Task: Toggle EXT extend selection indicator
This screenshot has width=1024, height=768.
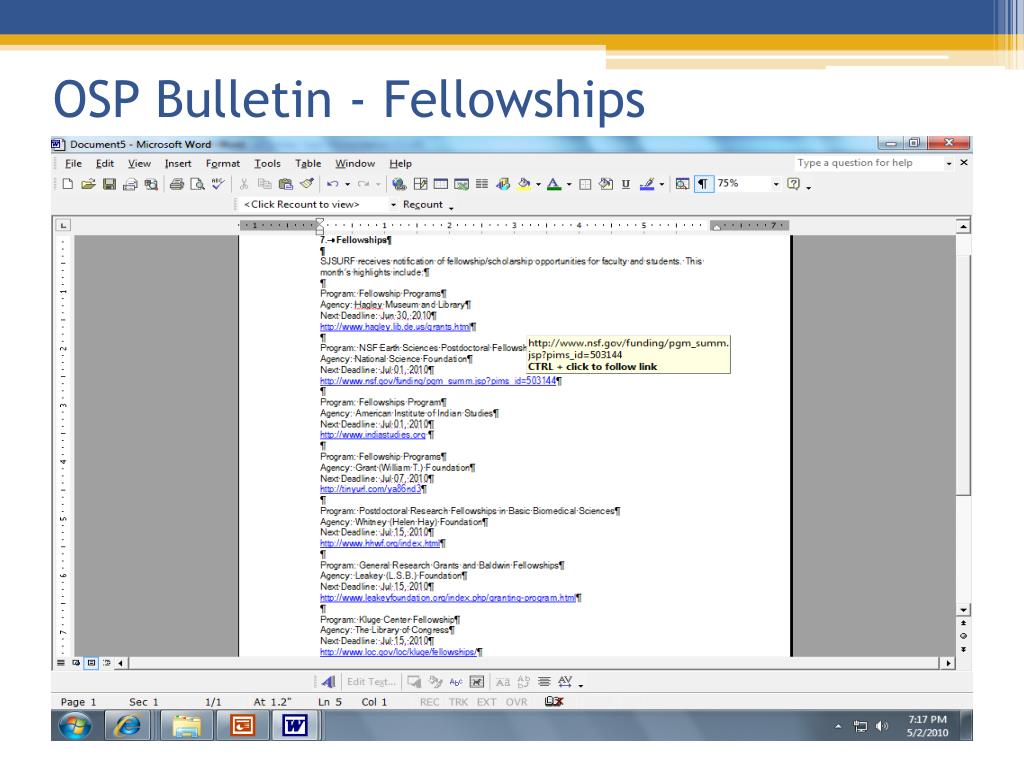Action: click(x=487, y=702)
